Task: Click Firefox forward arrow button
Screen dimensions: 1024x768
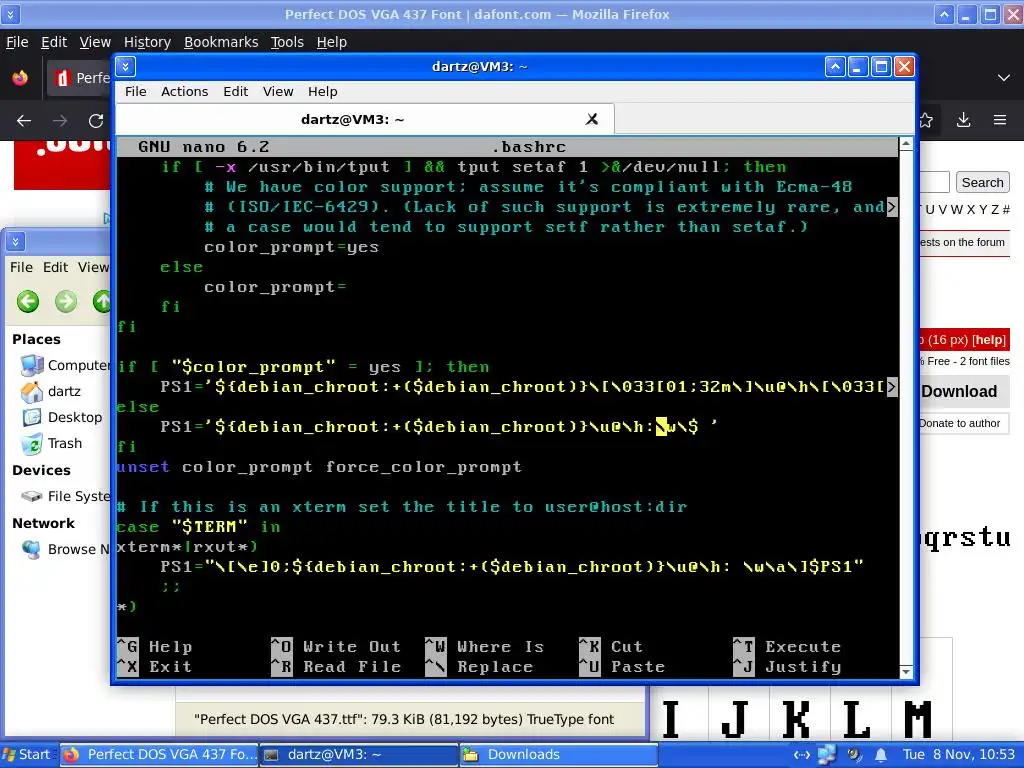Action: pyautogui.click(x=60, y=121)
